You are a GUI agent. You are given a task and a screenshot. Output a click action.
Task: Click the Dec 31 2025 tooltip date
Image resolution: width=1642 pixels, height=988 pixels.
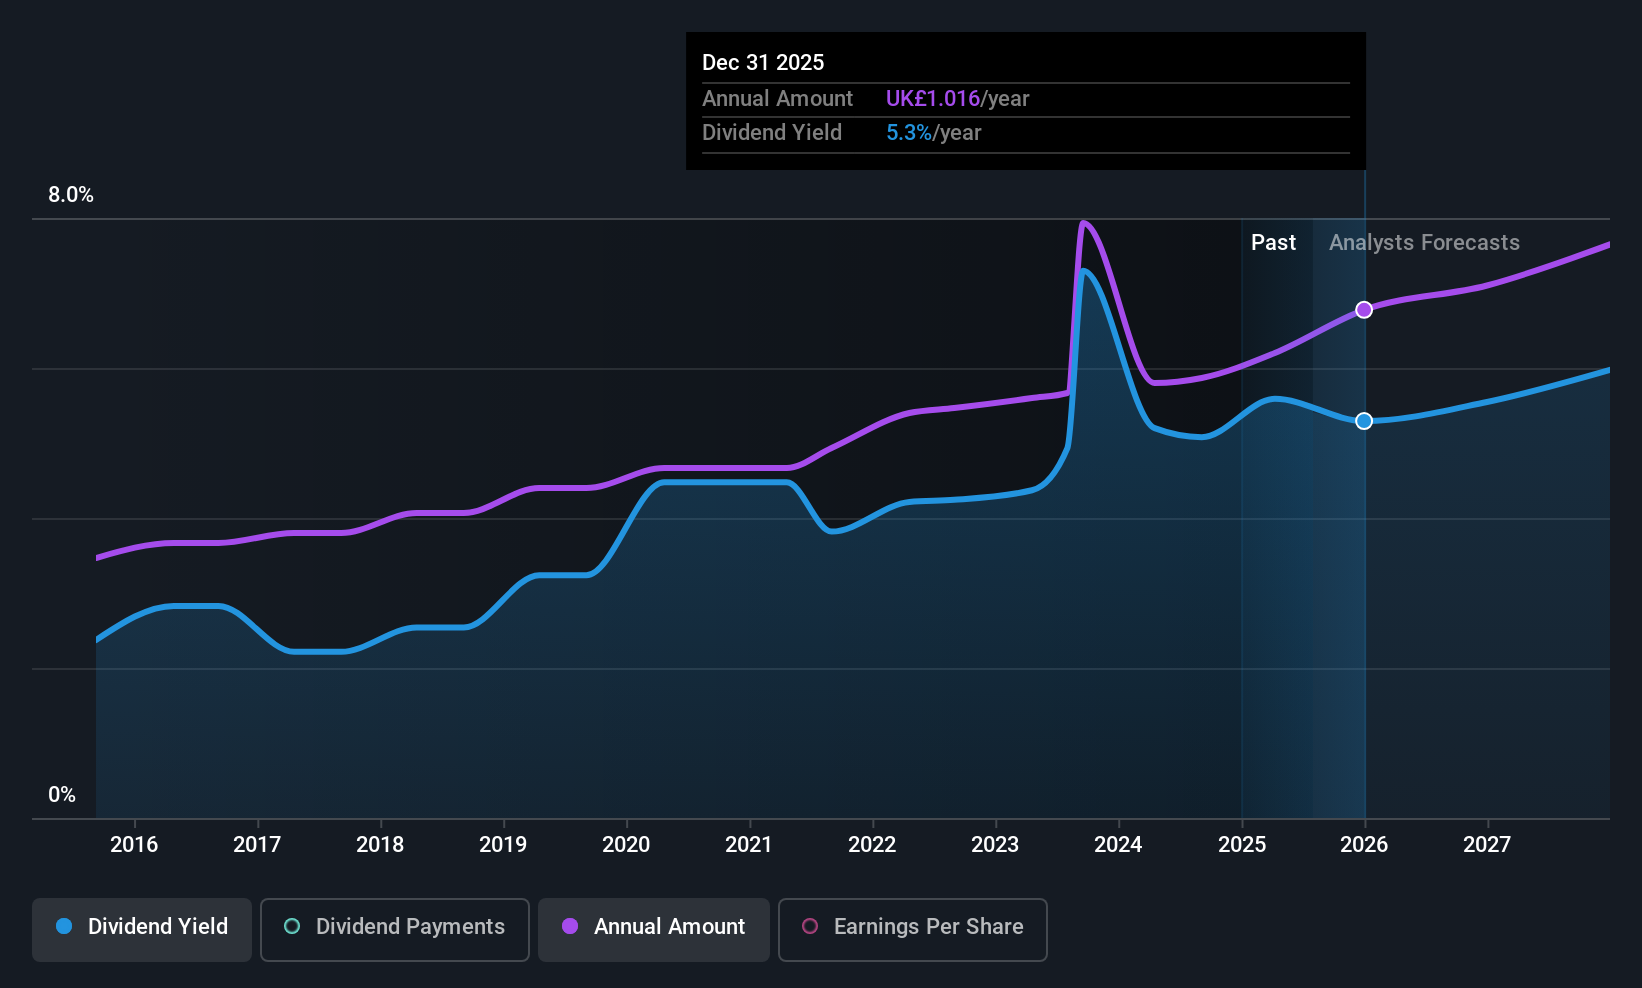coord(763,63)
